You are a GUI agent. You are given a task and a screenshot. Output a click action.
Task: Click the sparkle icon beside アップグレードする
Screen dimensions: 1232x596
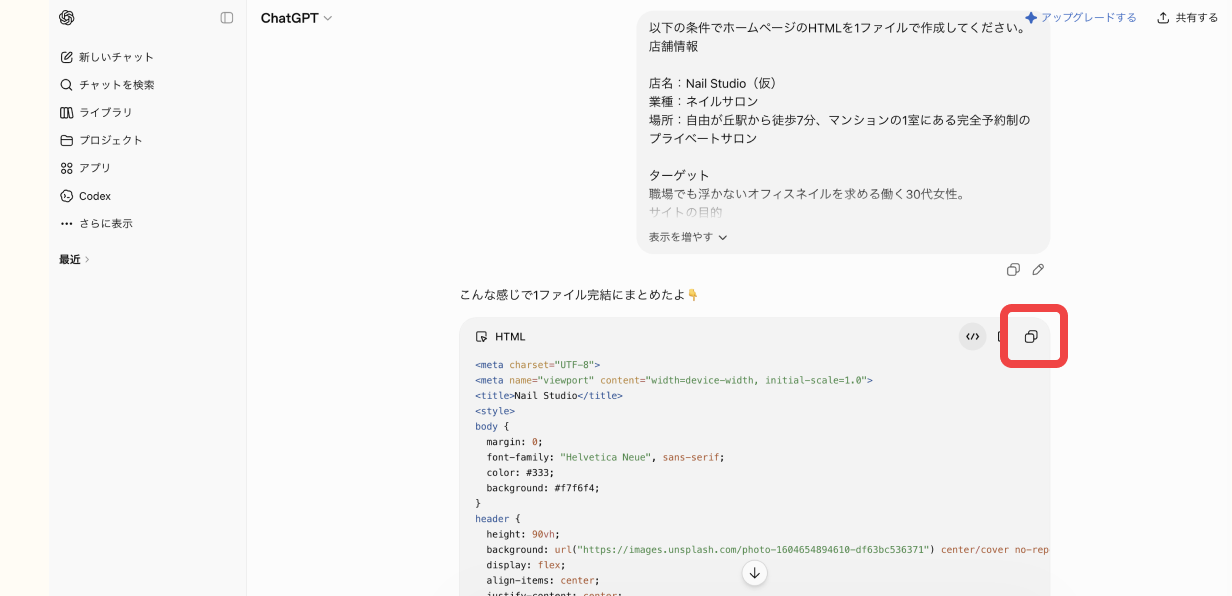pos(1031,18)
